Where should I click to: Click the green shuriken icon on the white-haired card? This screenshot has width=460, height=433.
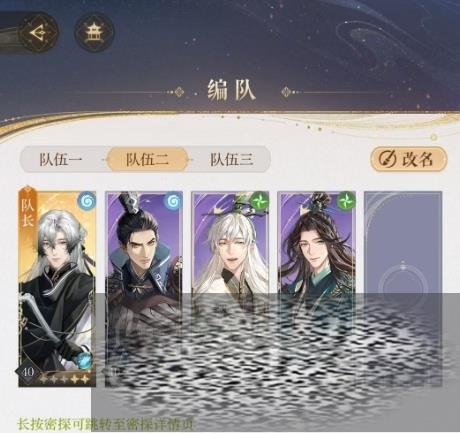click(260, 201)
